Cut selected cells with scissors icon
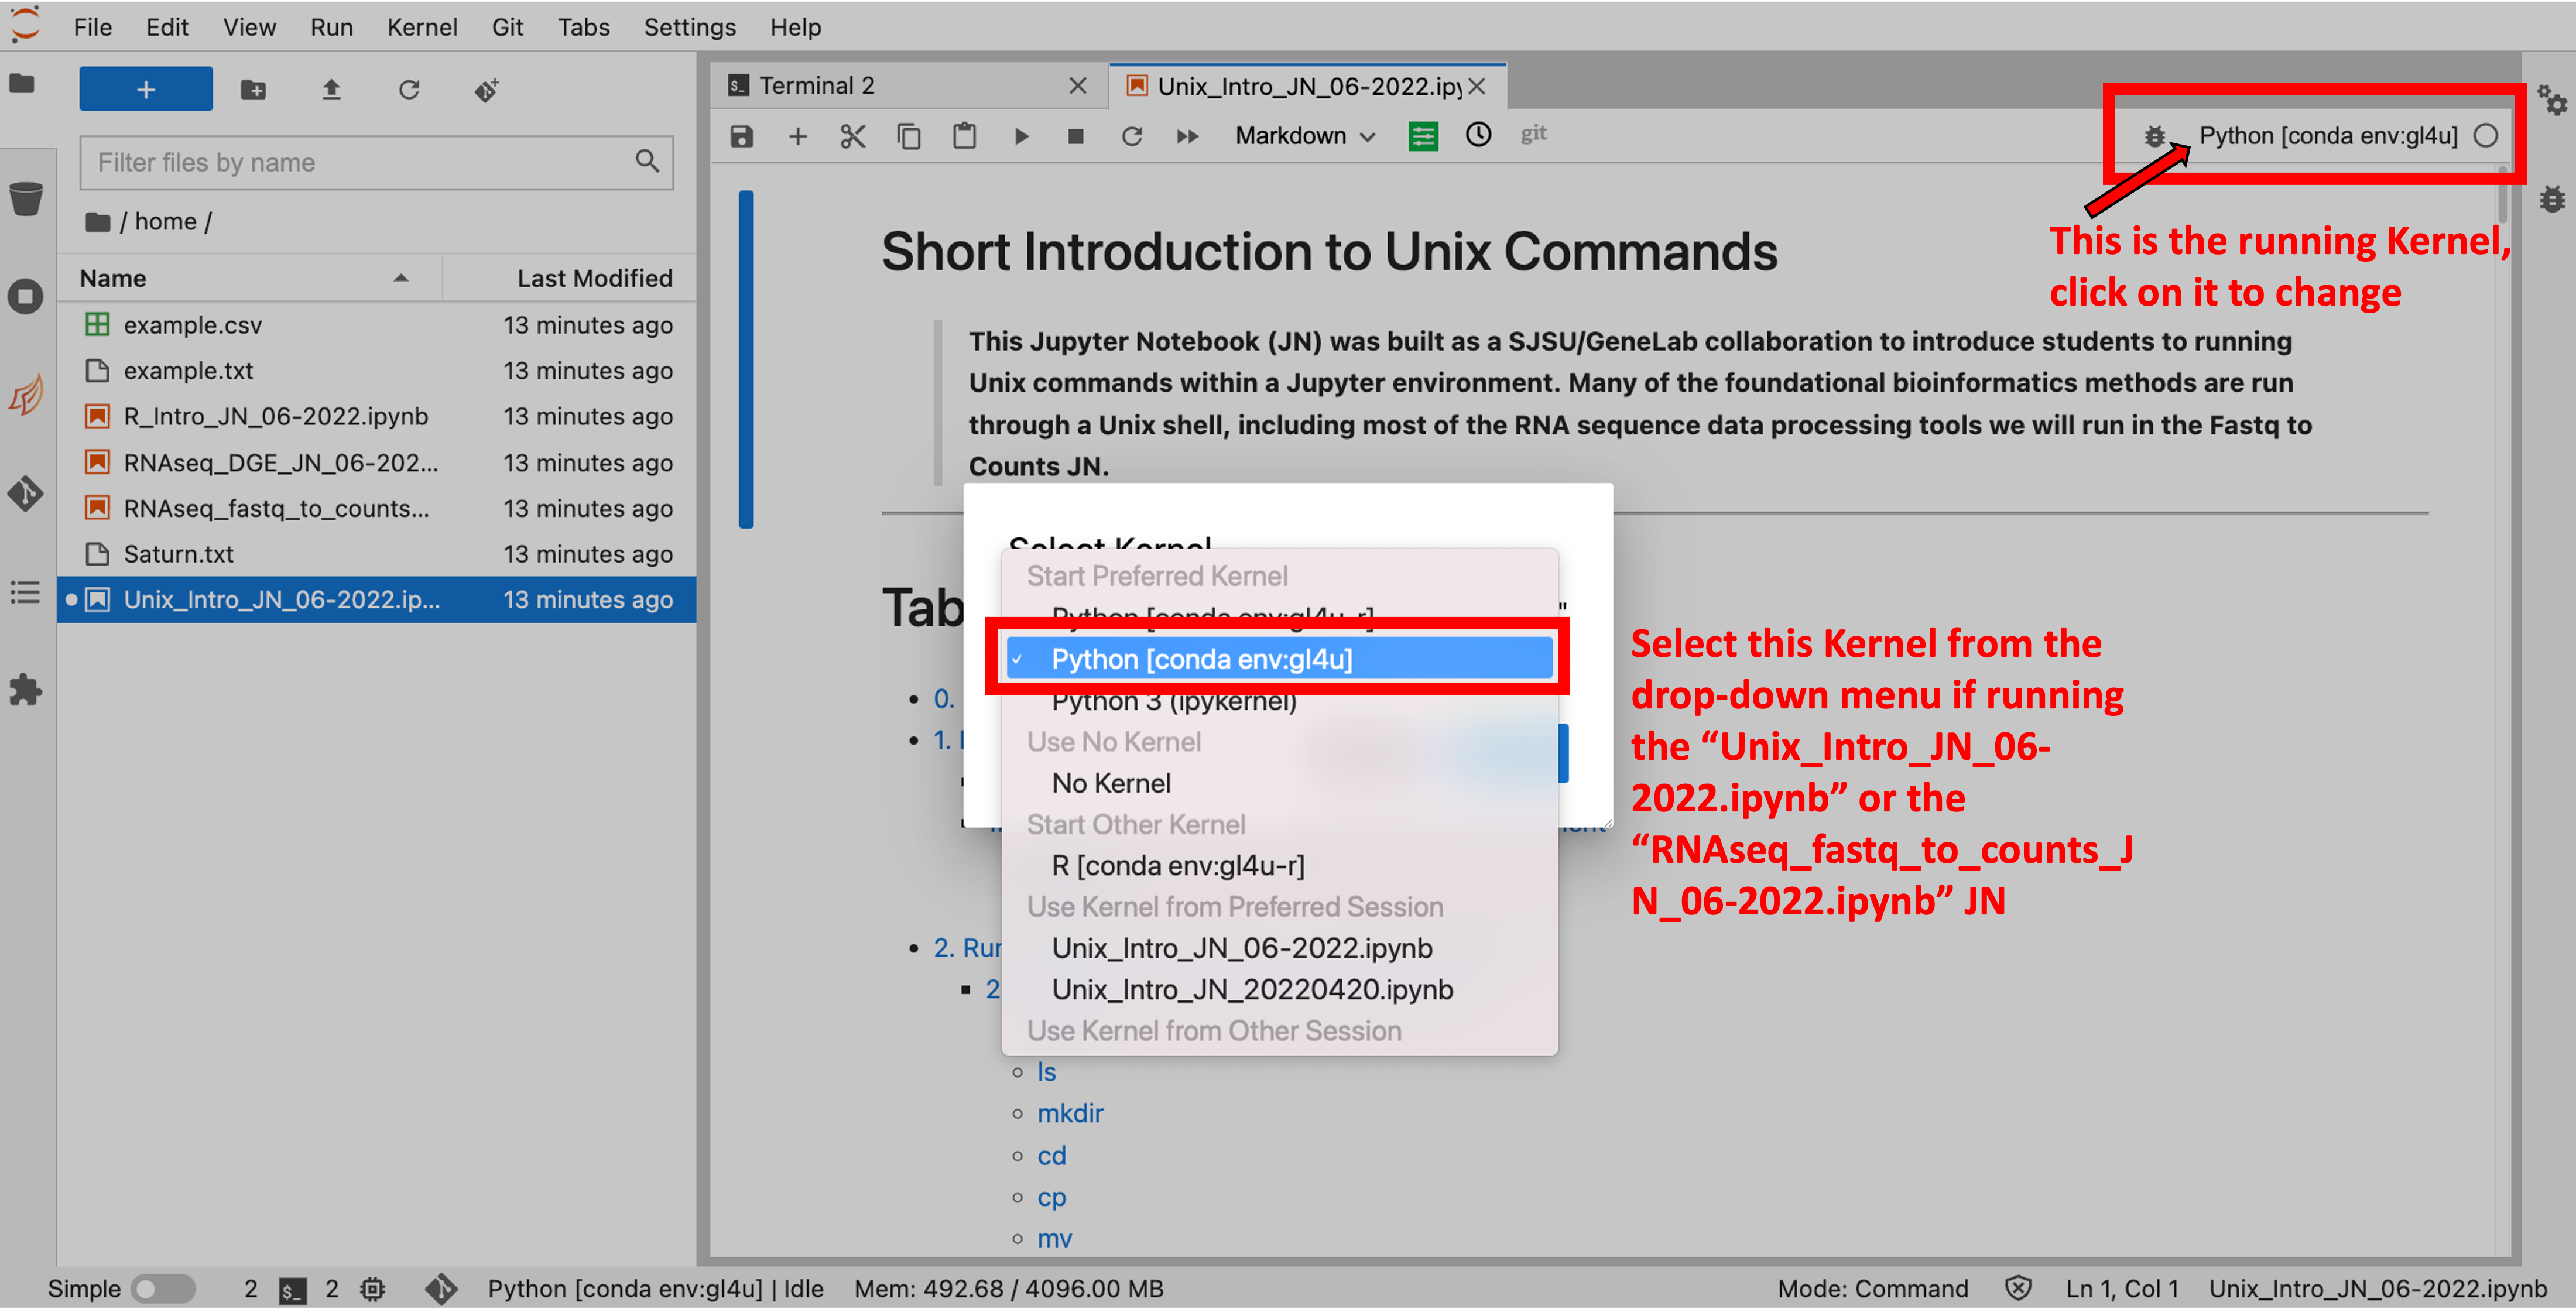Screen dimensions: 2576x1309 click(852, 136)
